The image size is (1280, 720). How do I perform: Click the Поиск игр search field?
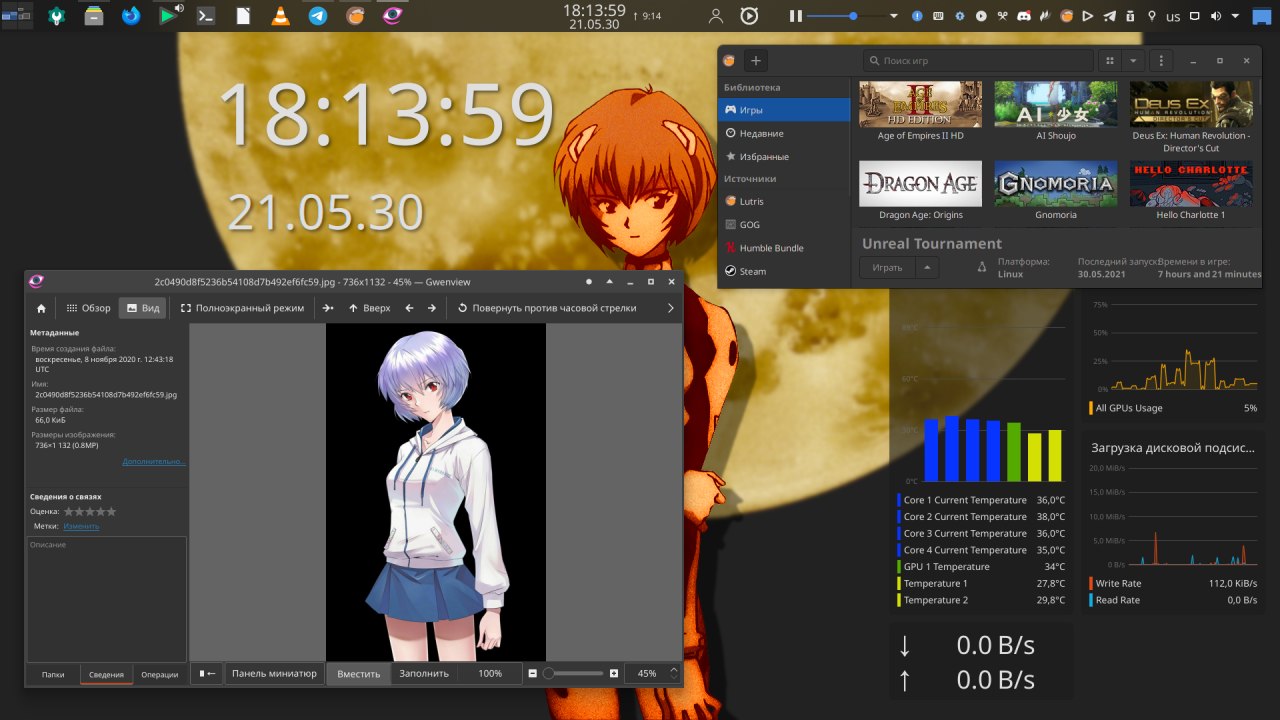pos(978,60)
